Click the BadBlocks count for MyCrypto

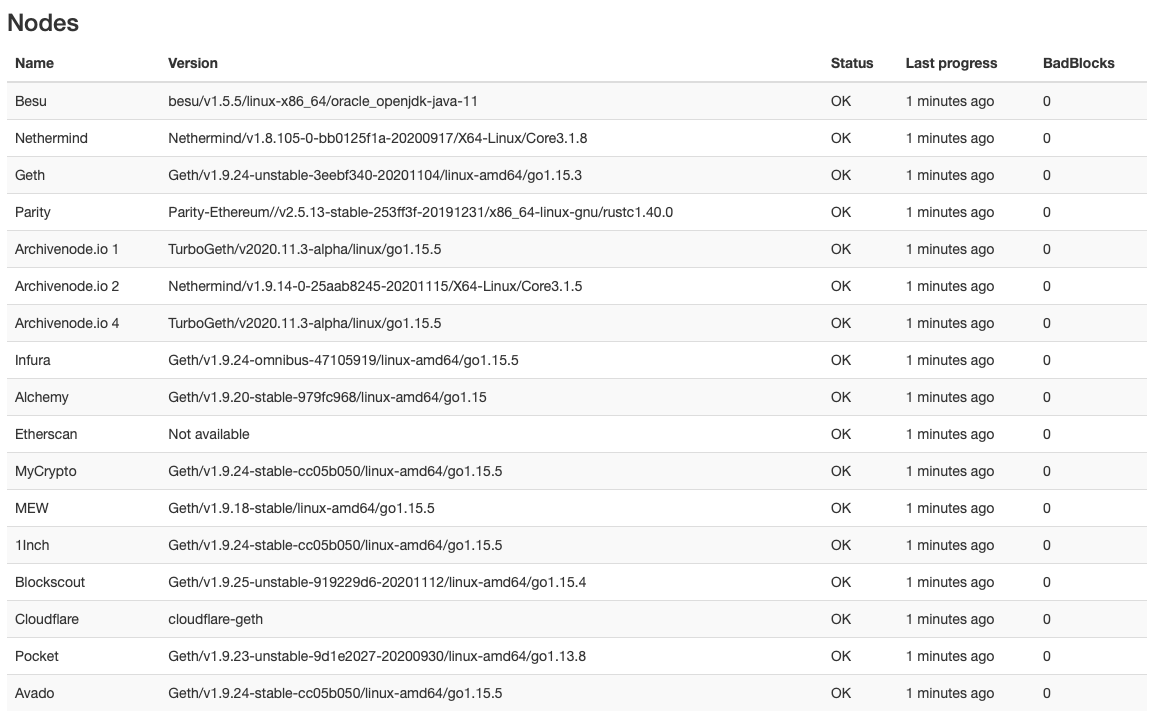click(x=1046, y=471)
